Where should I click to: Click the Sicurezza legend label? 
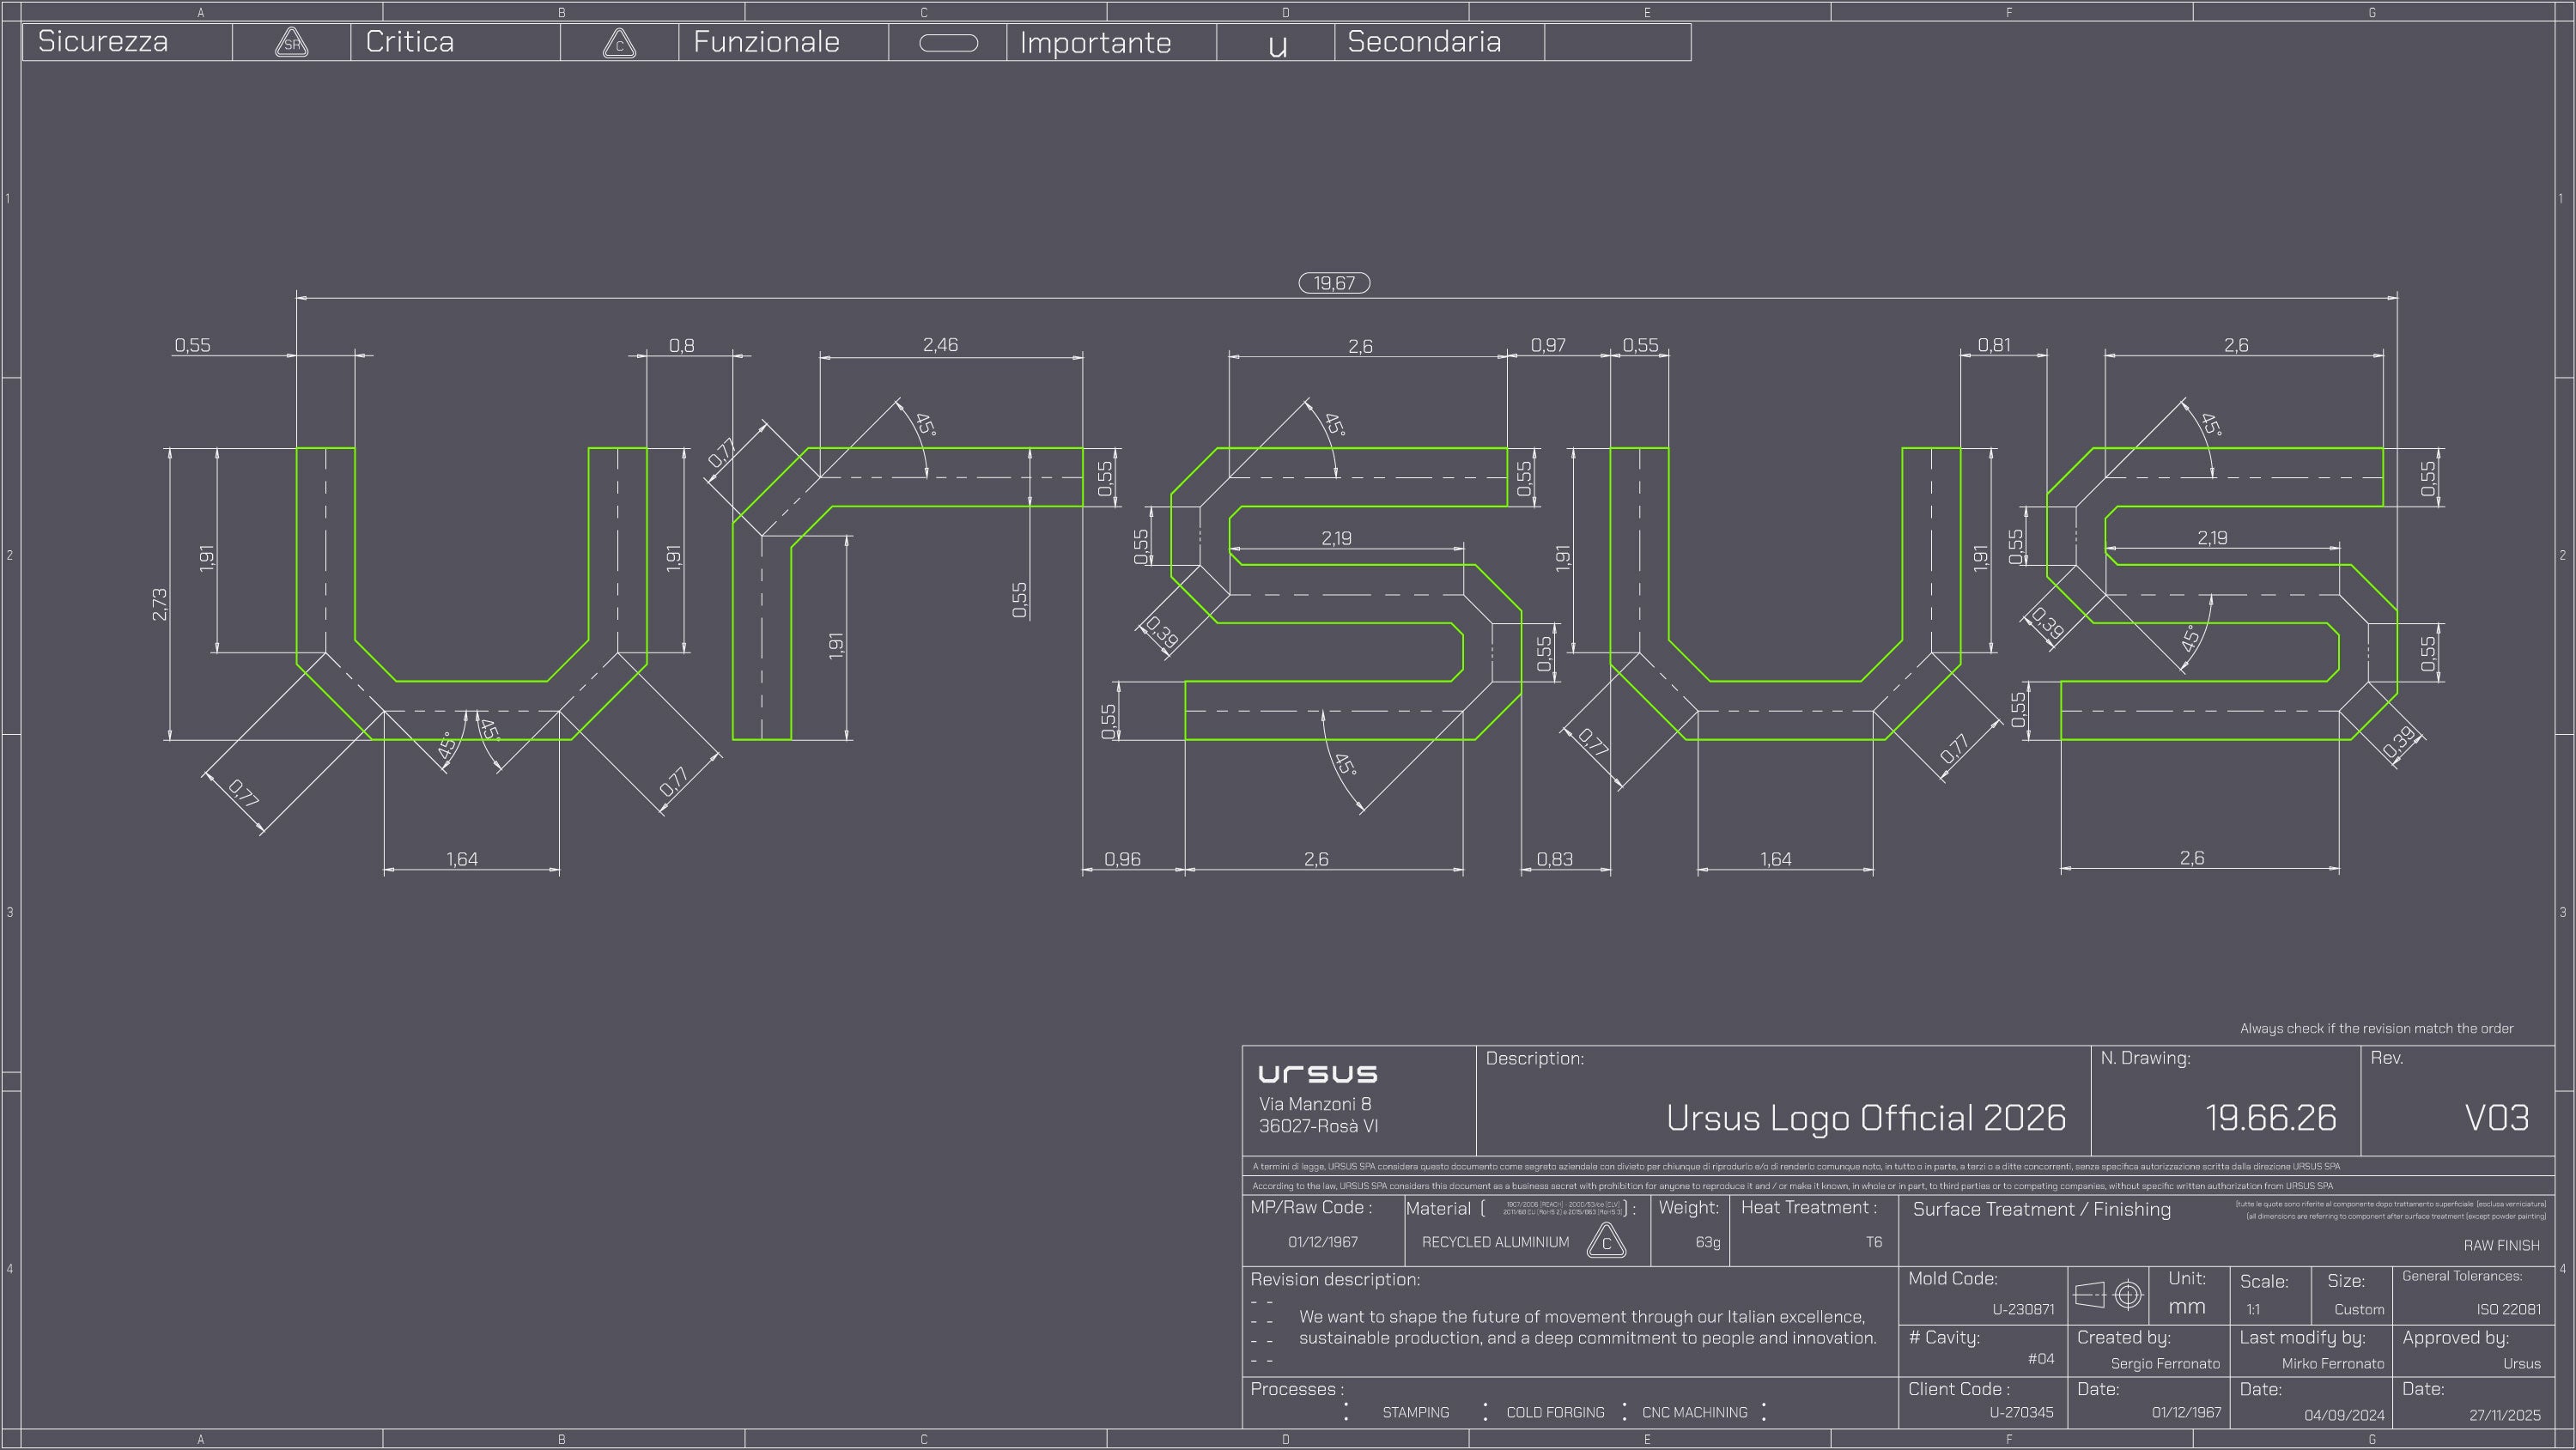pos(103,42)
